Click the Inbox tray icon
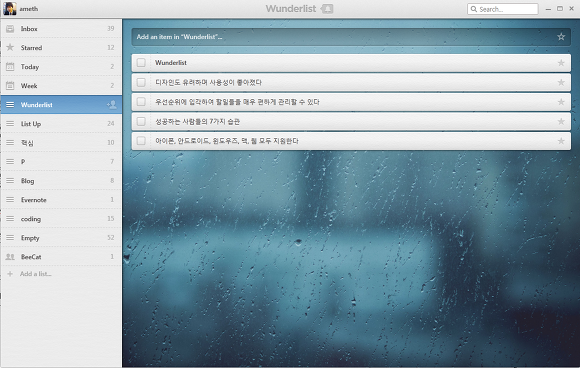Viewport: 580px width, 368px height. (x=10, y=28)
